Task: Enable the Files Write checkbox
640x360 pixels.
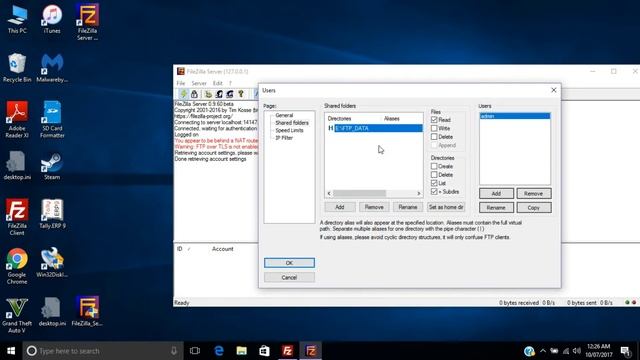Action: [x=434, y=128]
